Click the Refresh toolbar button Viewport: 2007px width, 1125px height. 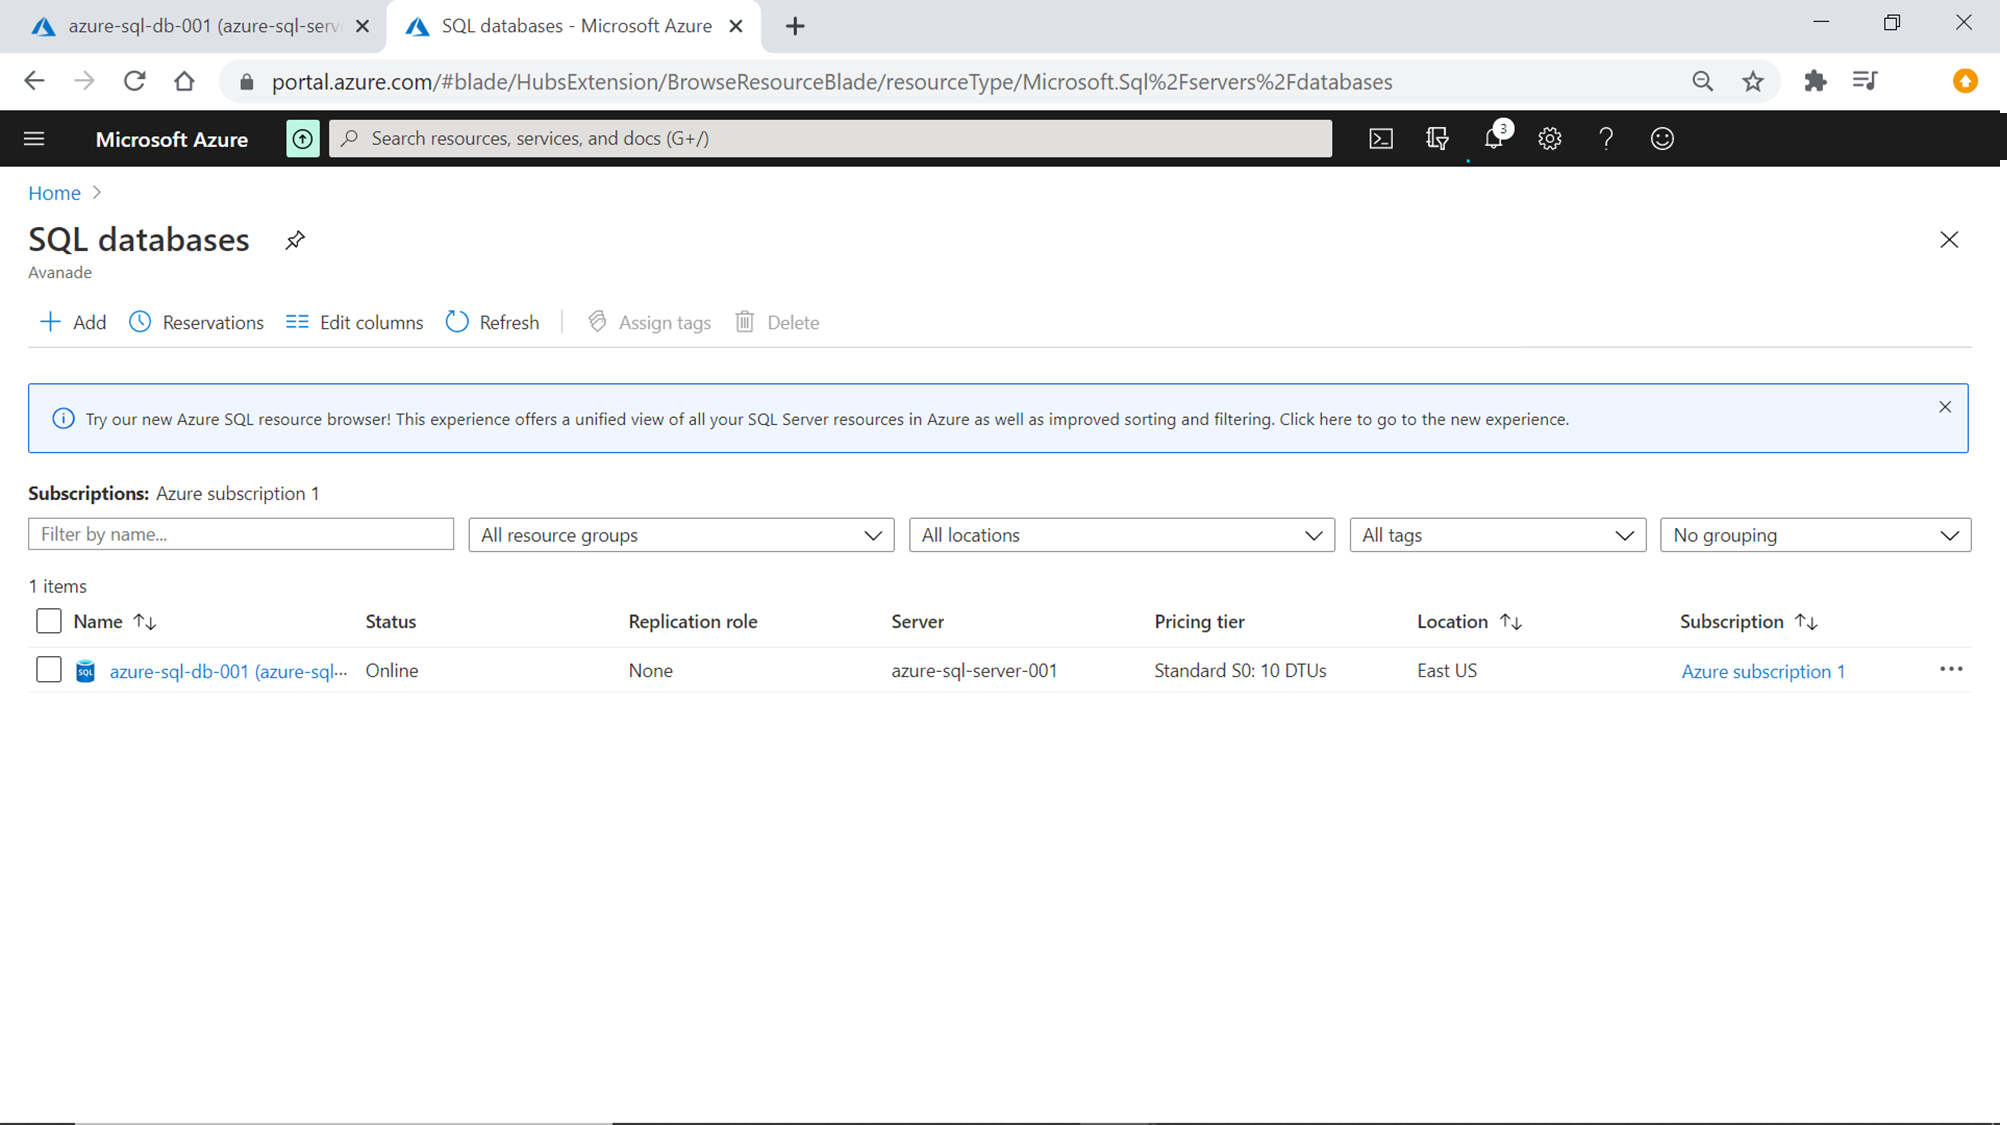coord(492,322)
